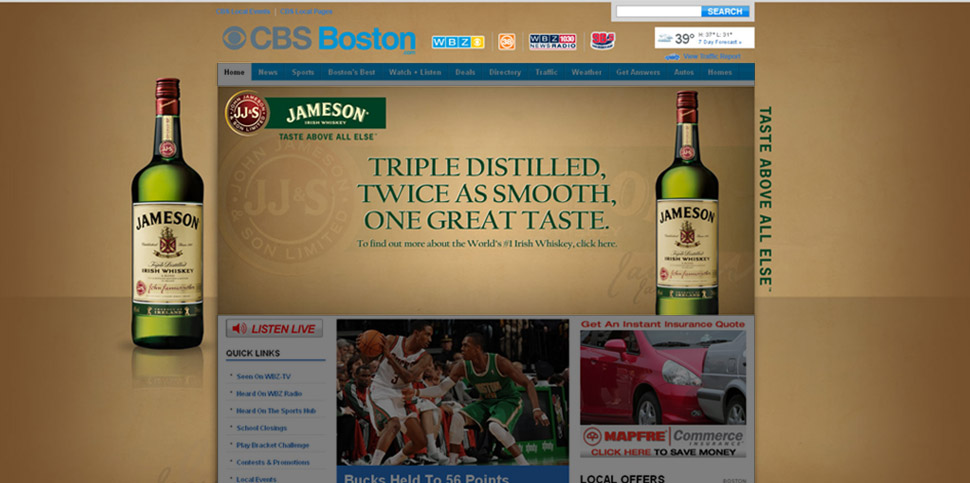Screen dimensions: 970x483
Task: Open the Weather menu
Action: click(x=586, y=72)
